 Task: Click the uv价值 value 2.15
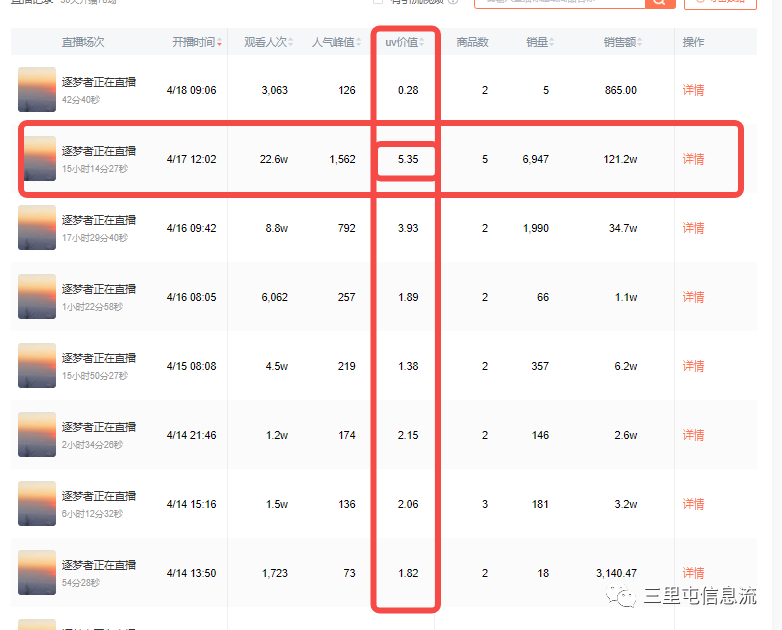click(x=408, y=435)
